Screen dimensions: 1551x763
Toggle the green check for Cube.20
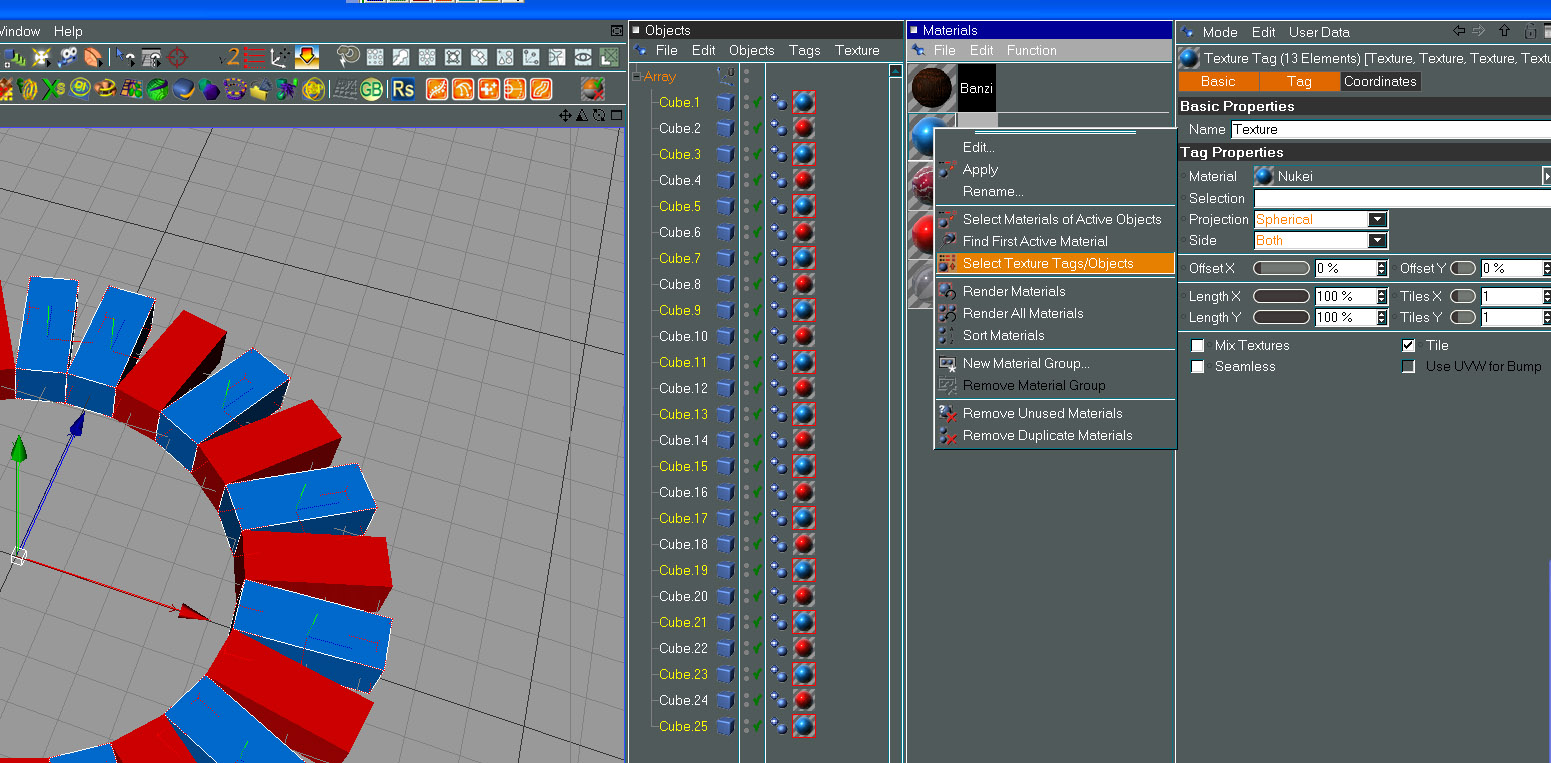(757, 596)
